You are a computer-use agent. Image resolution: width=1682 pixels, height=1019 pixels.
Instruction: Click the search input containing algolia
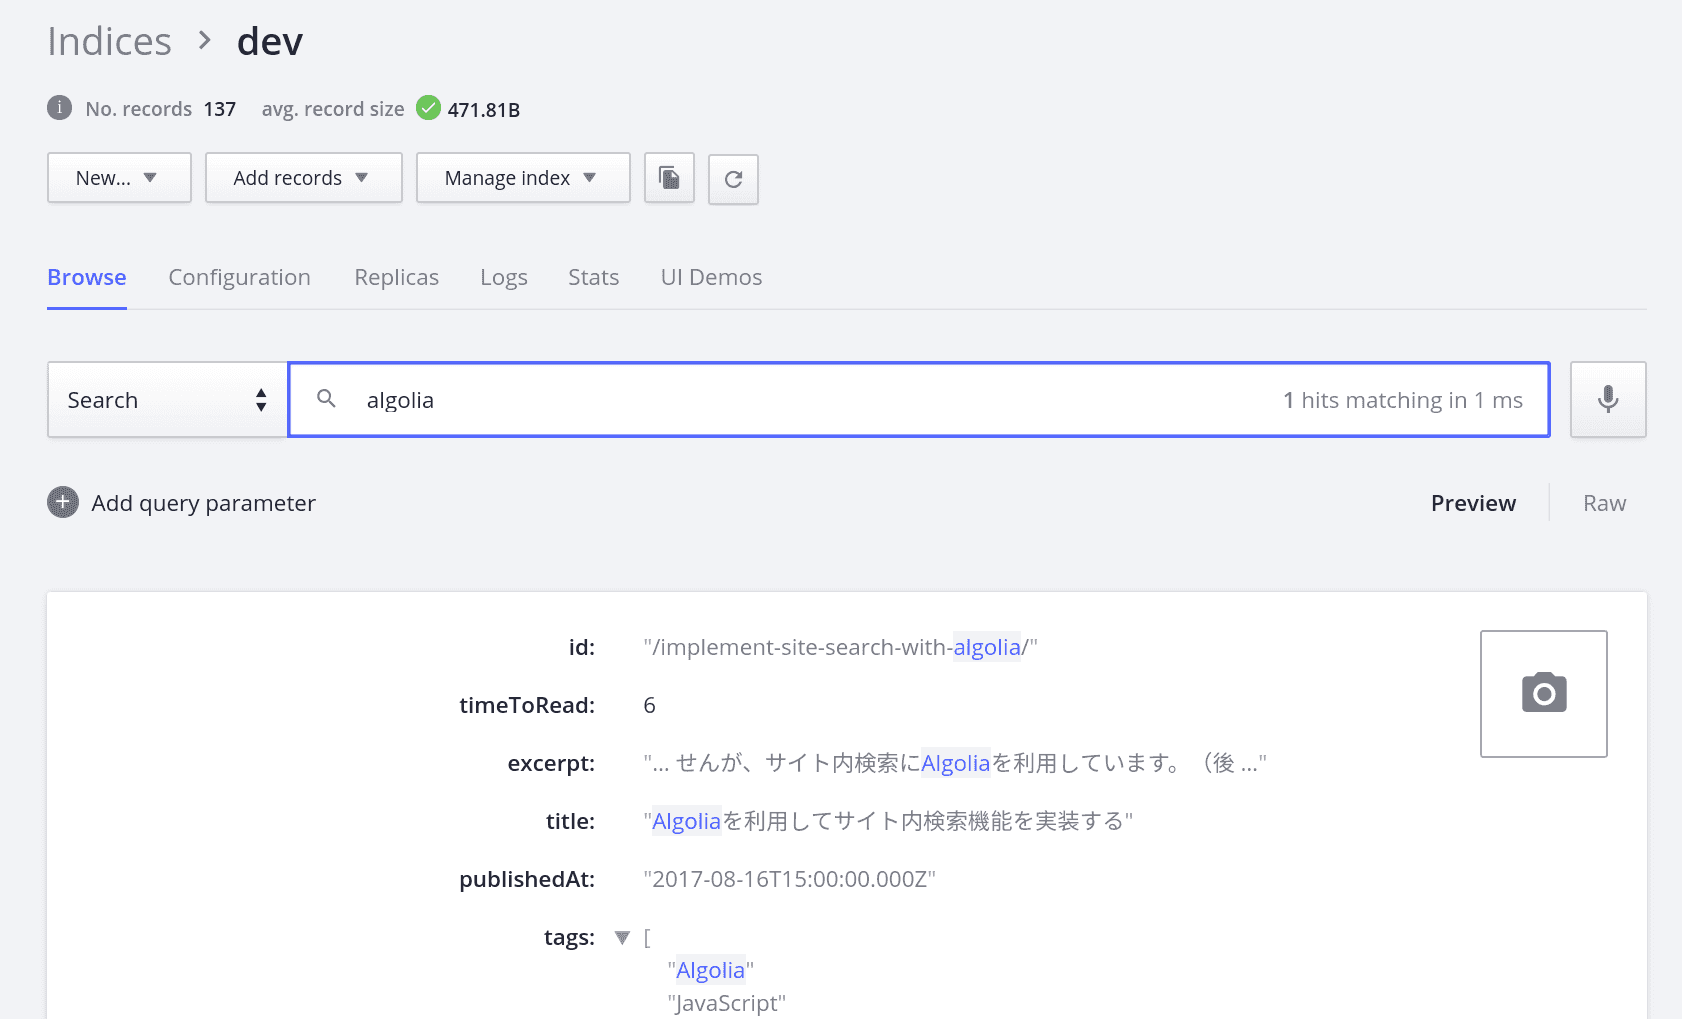(x=800, y=400)
